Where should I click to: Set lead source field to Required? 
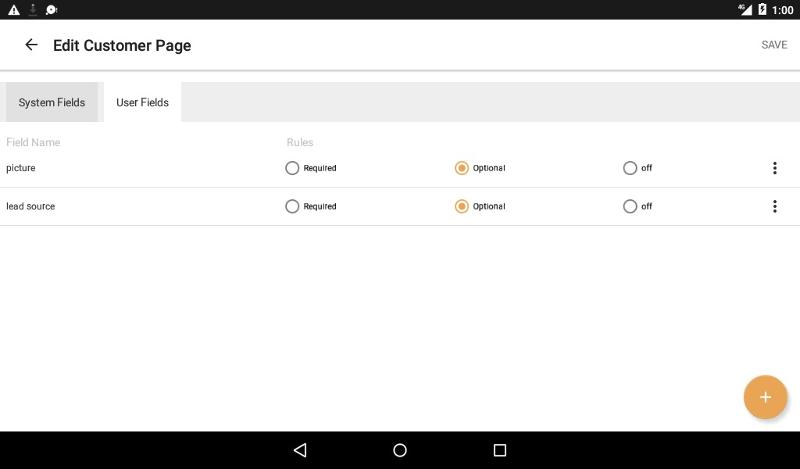click(x=311, y=206)
